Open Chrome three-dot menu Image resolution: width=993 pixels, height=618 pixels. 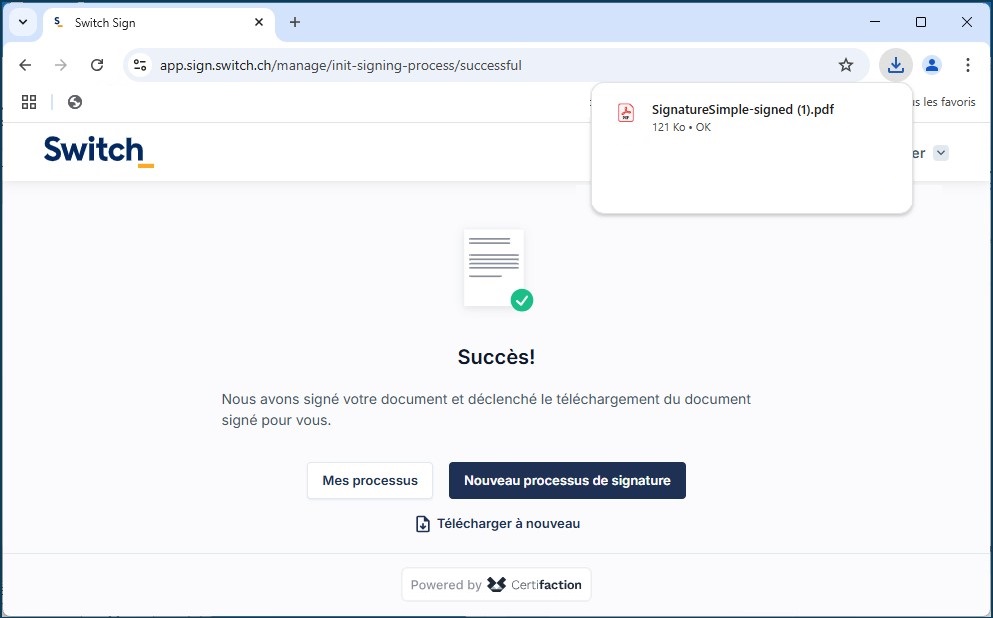pyautogui.click(x=967, y=65)
